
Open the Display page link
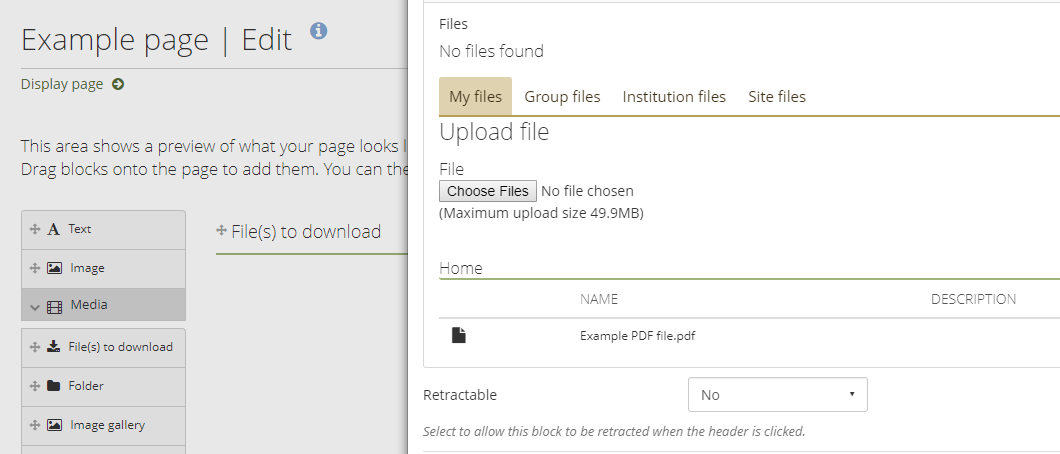tap(62, 84)
